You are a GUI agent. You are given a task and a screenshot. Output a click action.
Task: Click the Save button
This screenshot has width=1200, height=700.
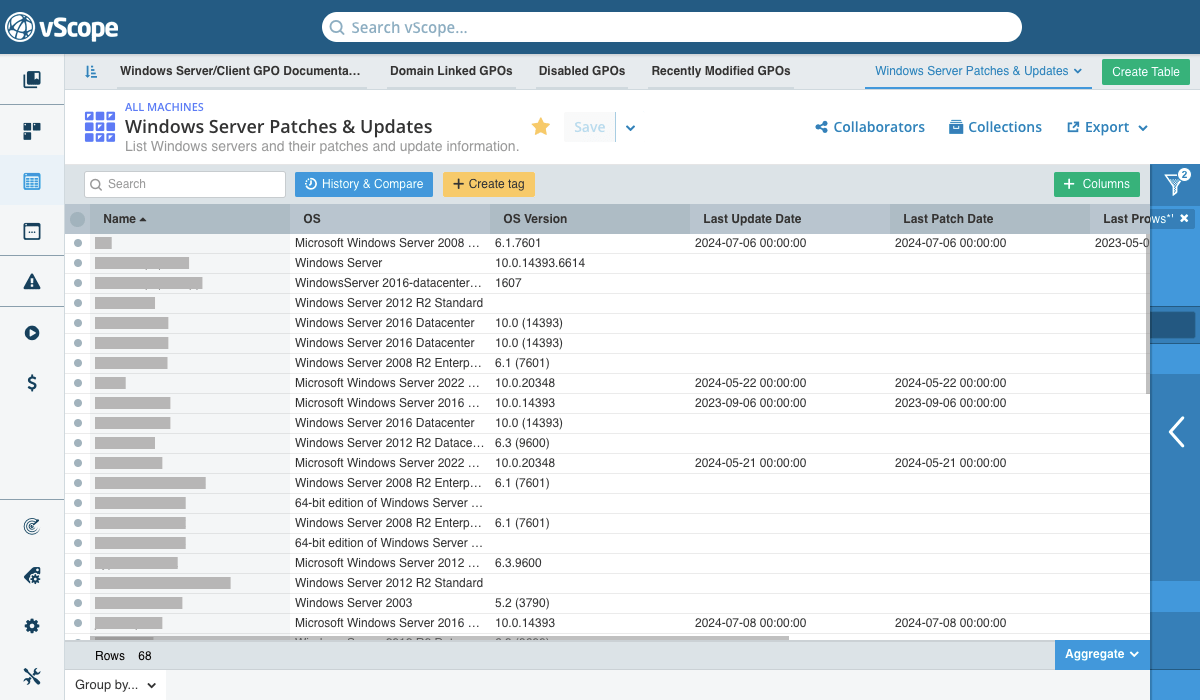589,127
